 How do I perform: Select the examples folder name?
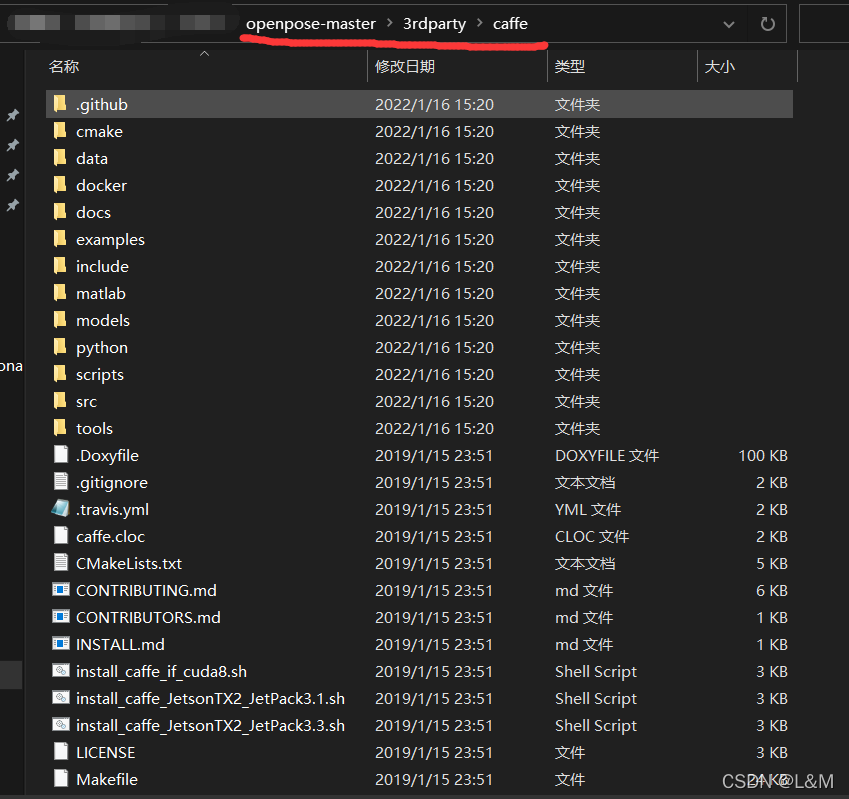coord(110,239)
